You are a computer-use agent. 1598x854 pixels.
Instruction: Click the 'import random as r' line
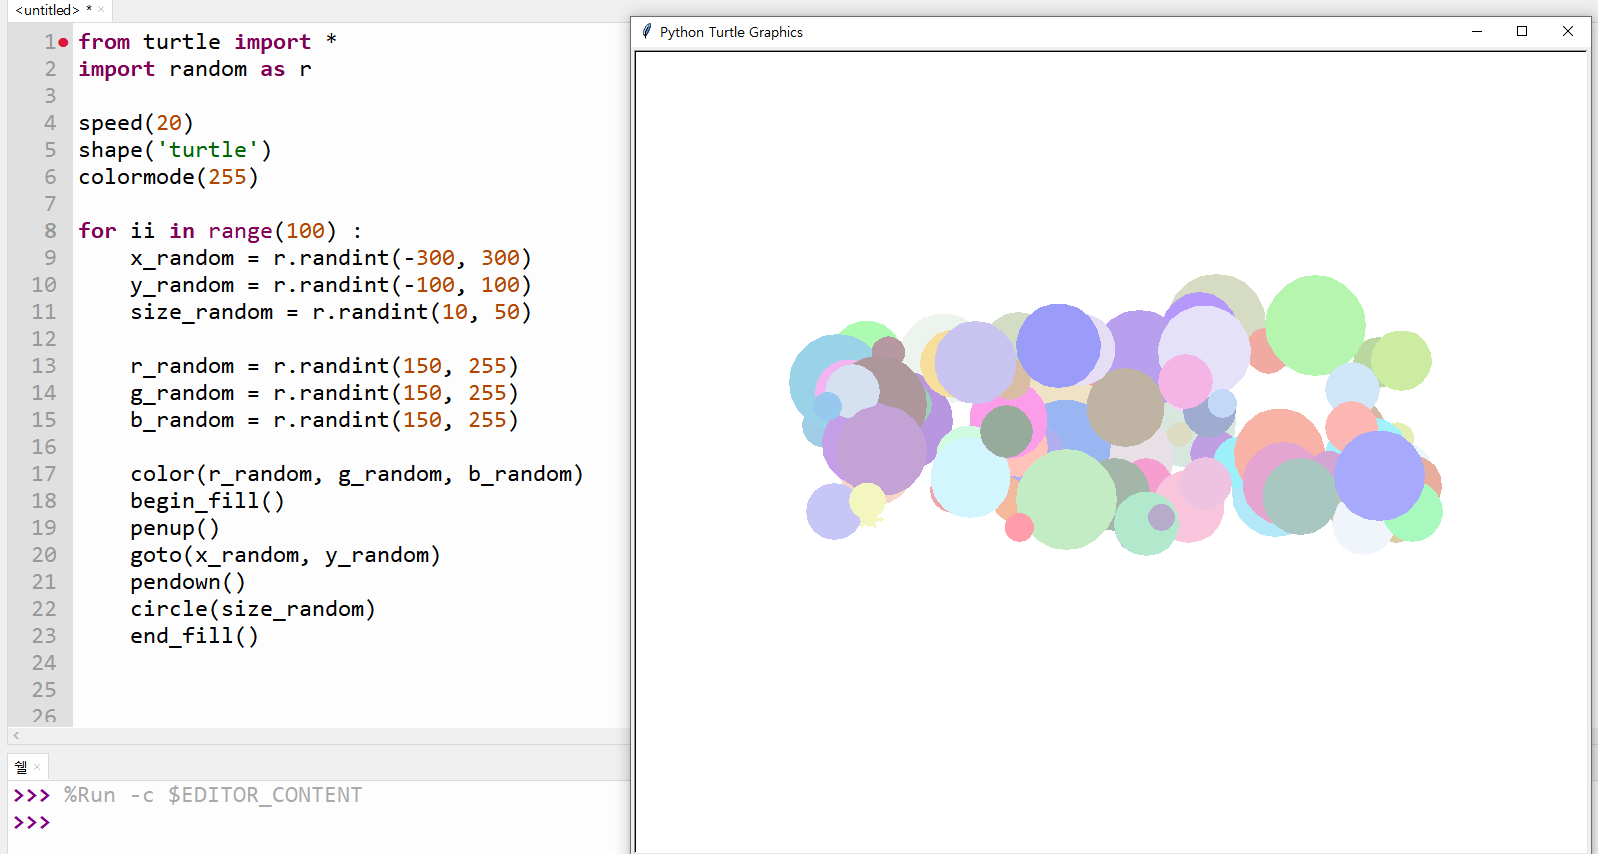coord(195,69)
